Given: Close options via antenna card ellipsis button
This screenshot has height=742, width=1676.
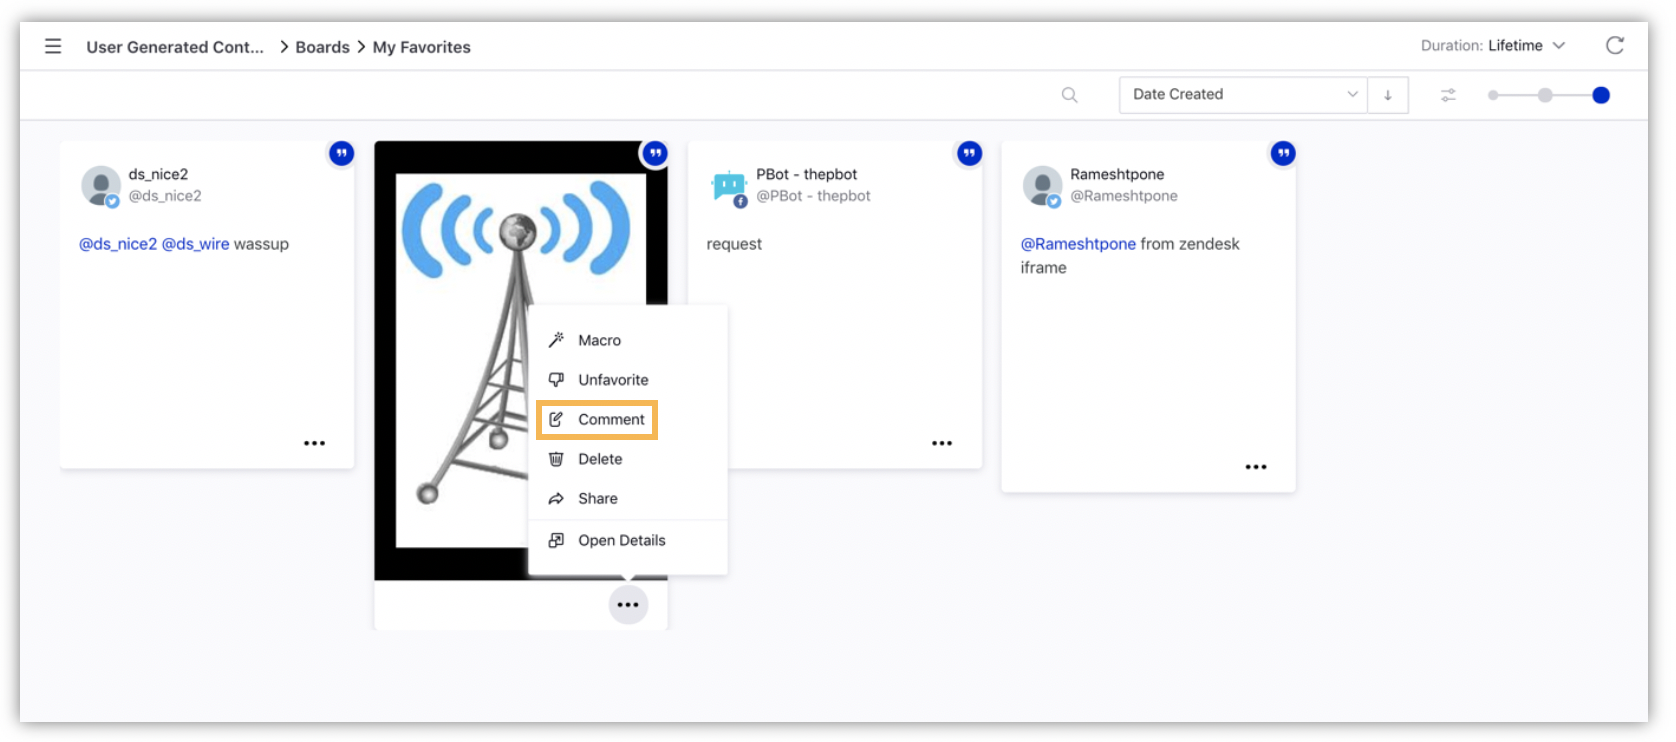Looking at the screenshot, I should pyautogui.click(x=628, y=605).
